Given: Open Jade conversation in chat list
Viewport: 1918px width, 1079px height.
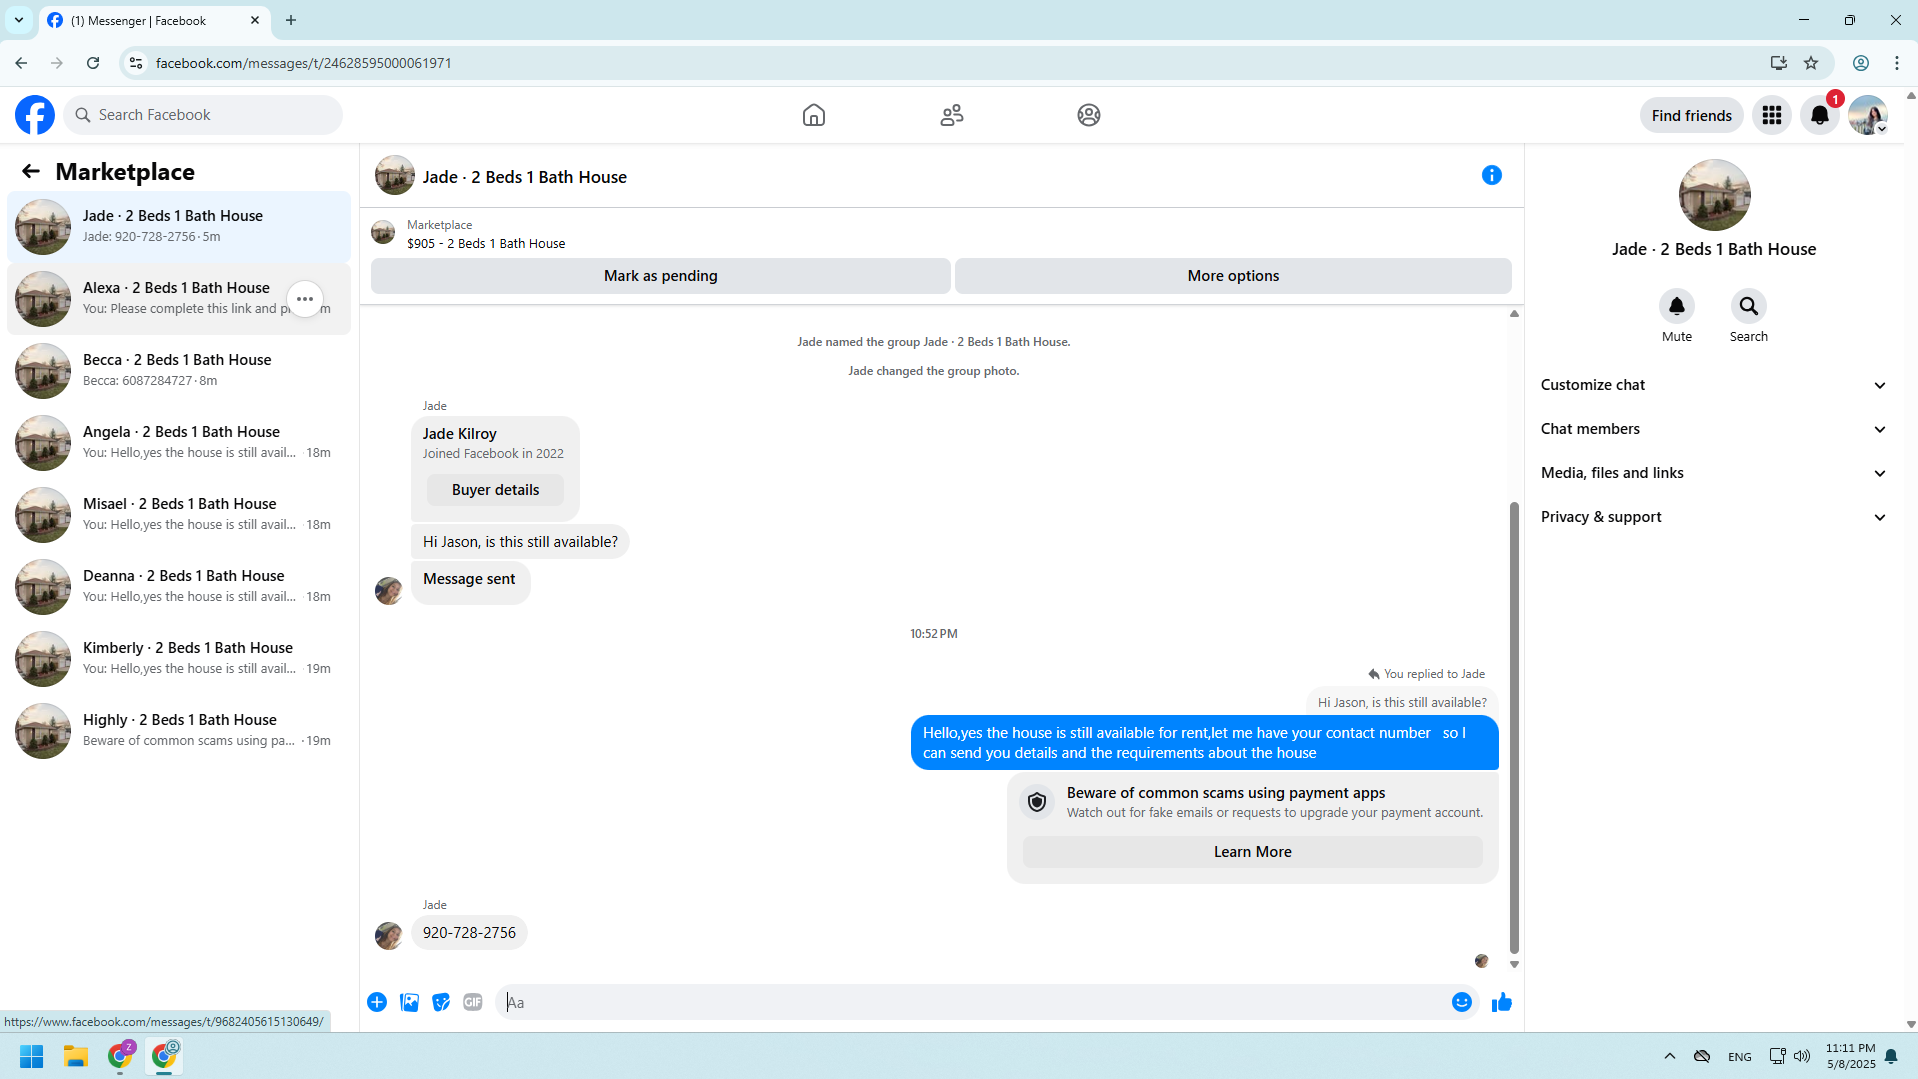Looking at the screenshot, I should [x=179, y=226].
